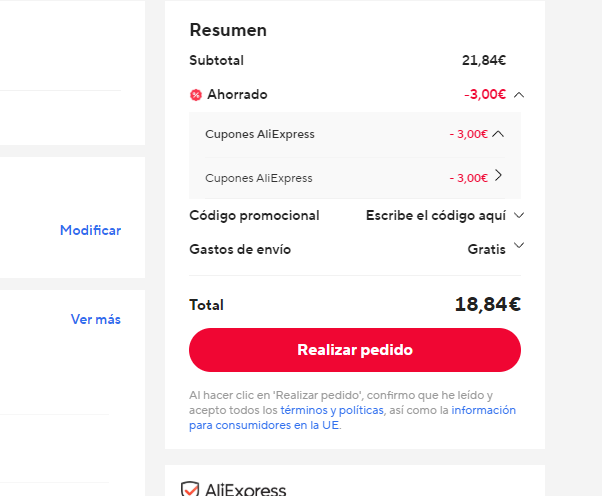The height and width of the screenshot is (496, 602).
Task: Select the second Cupones AliExpress -3,00€ amount
Action: [x=468, y=178]
